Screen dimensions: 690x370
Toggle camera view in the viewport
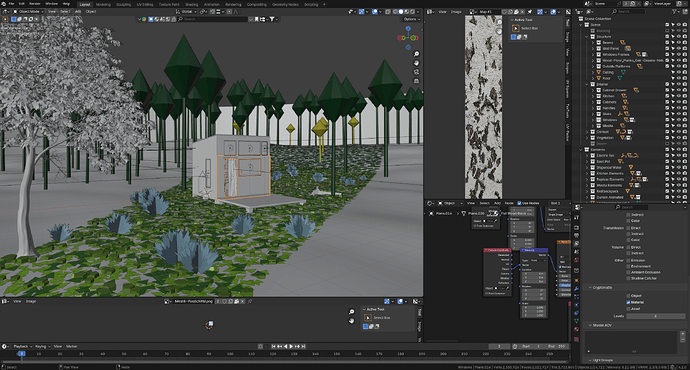pos(416,72)
